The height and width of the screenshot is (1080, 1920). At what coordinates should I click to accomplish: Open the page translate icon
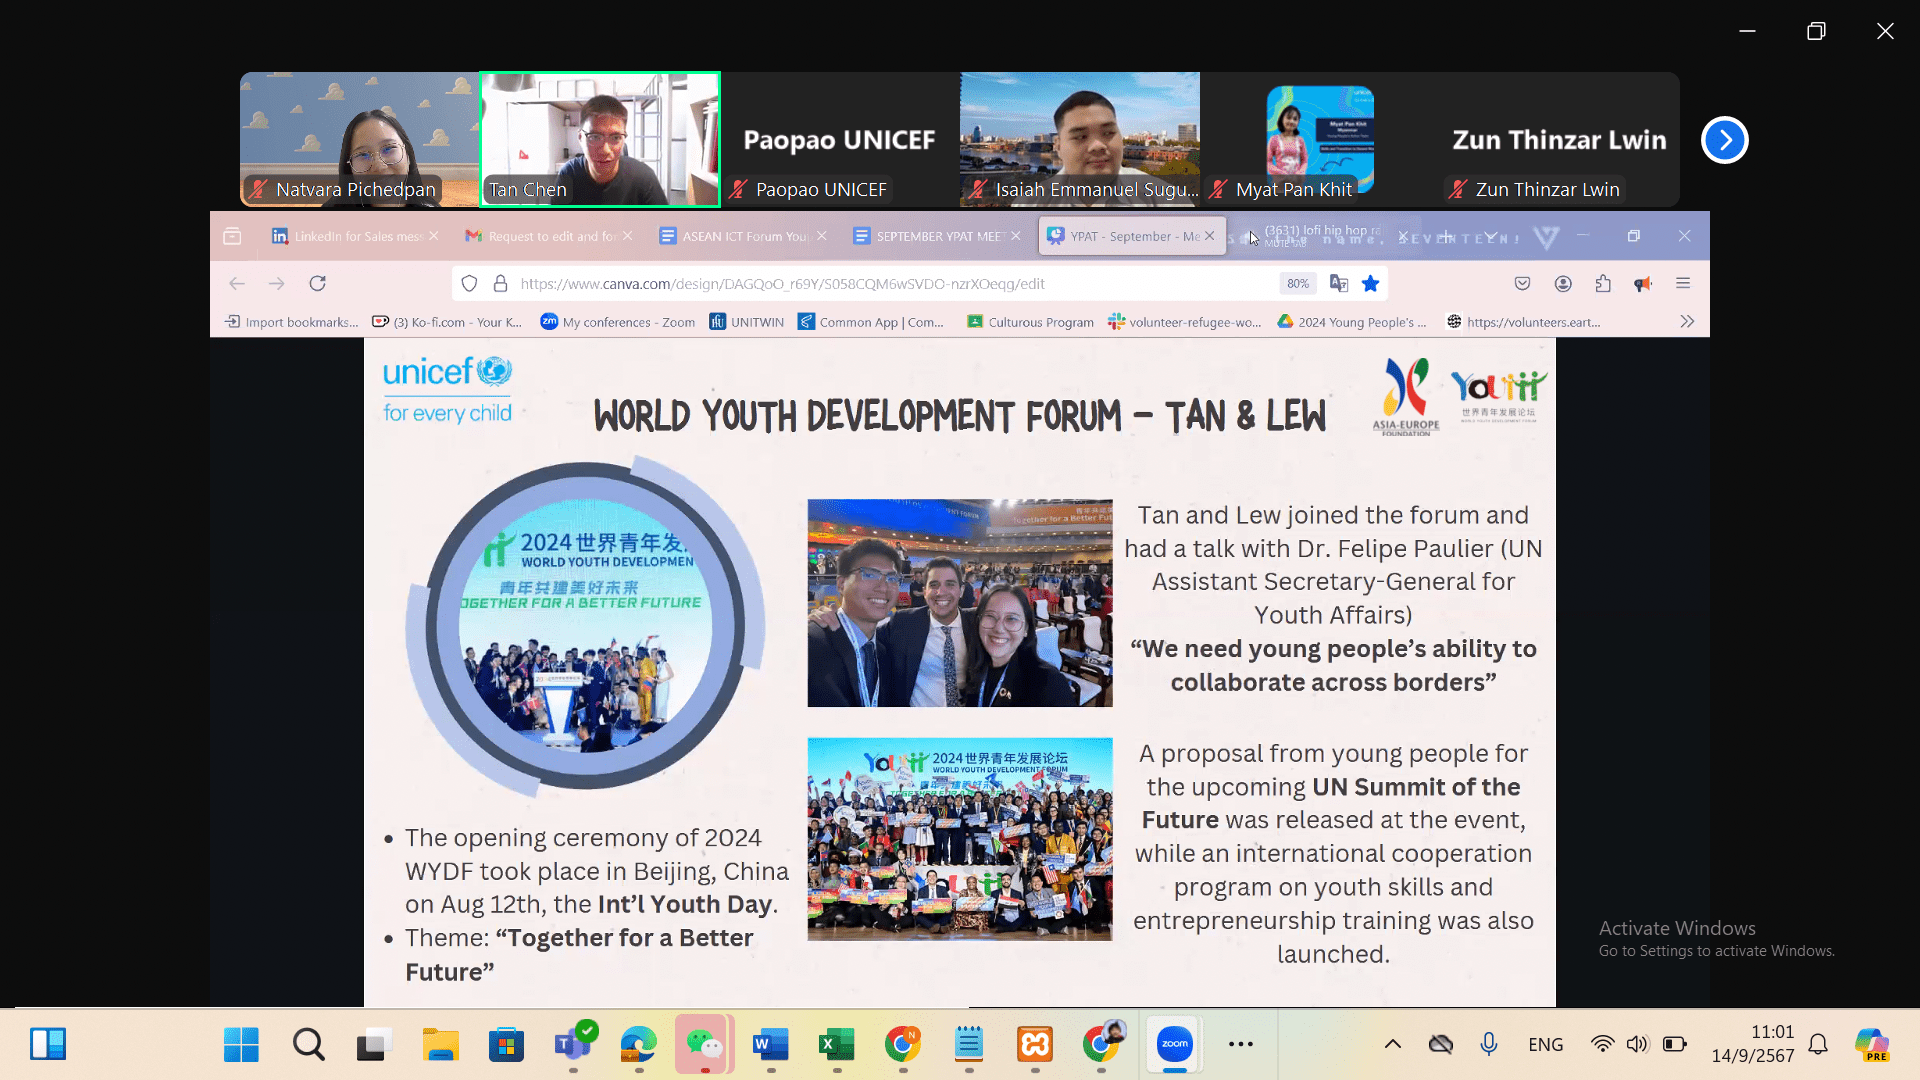coord(1339,284)
